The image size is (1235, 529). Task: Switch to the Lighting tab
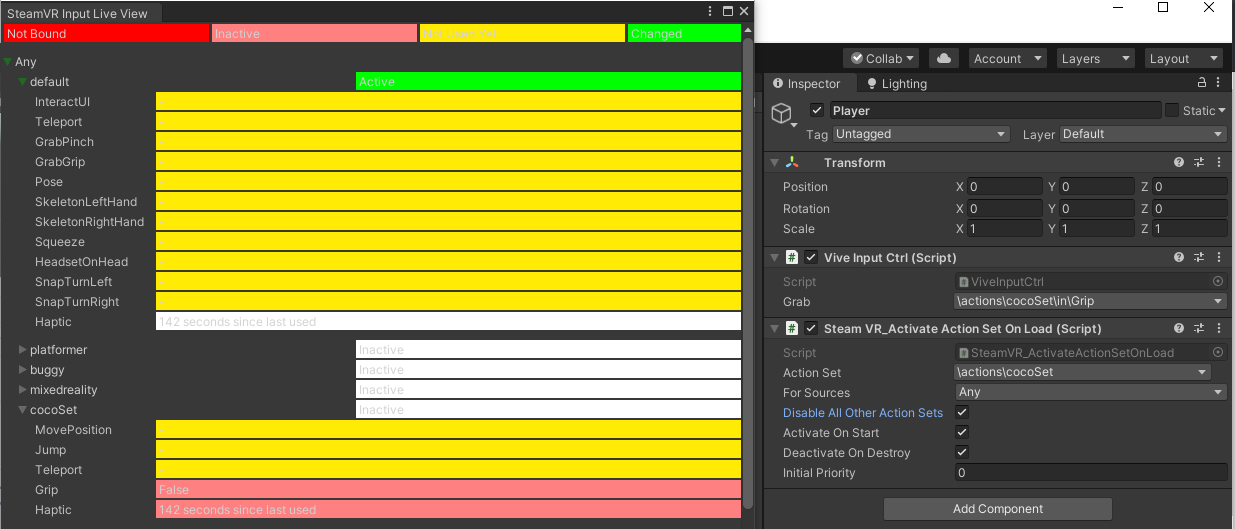pyautogui.click(x=897, y=84)
